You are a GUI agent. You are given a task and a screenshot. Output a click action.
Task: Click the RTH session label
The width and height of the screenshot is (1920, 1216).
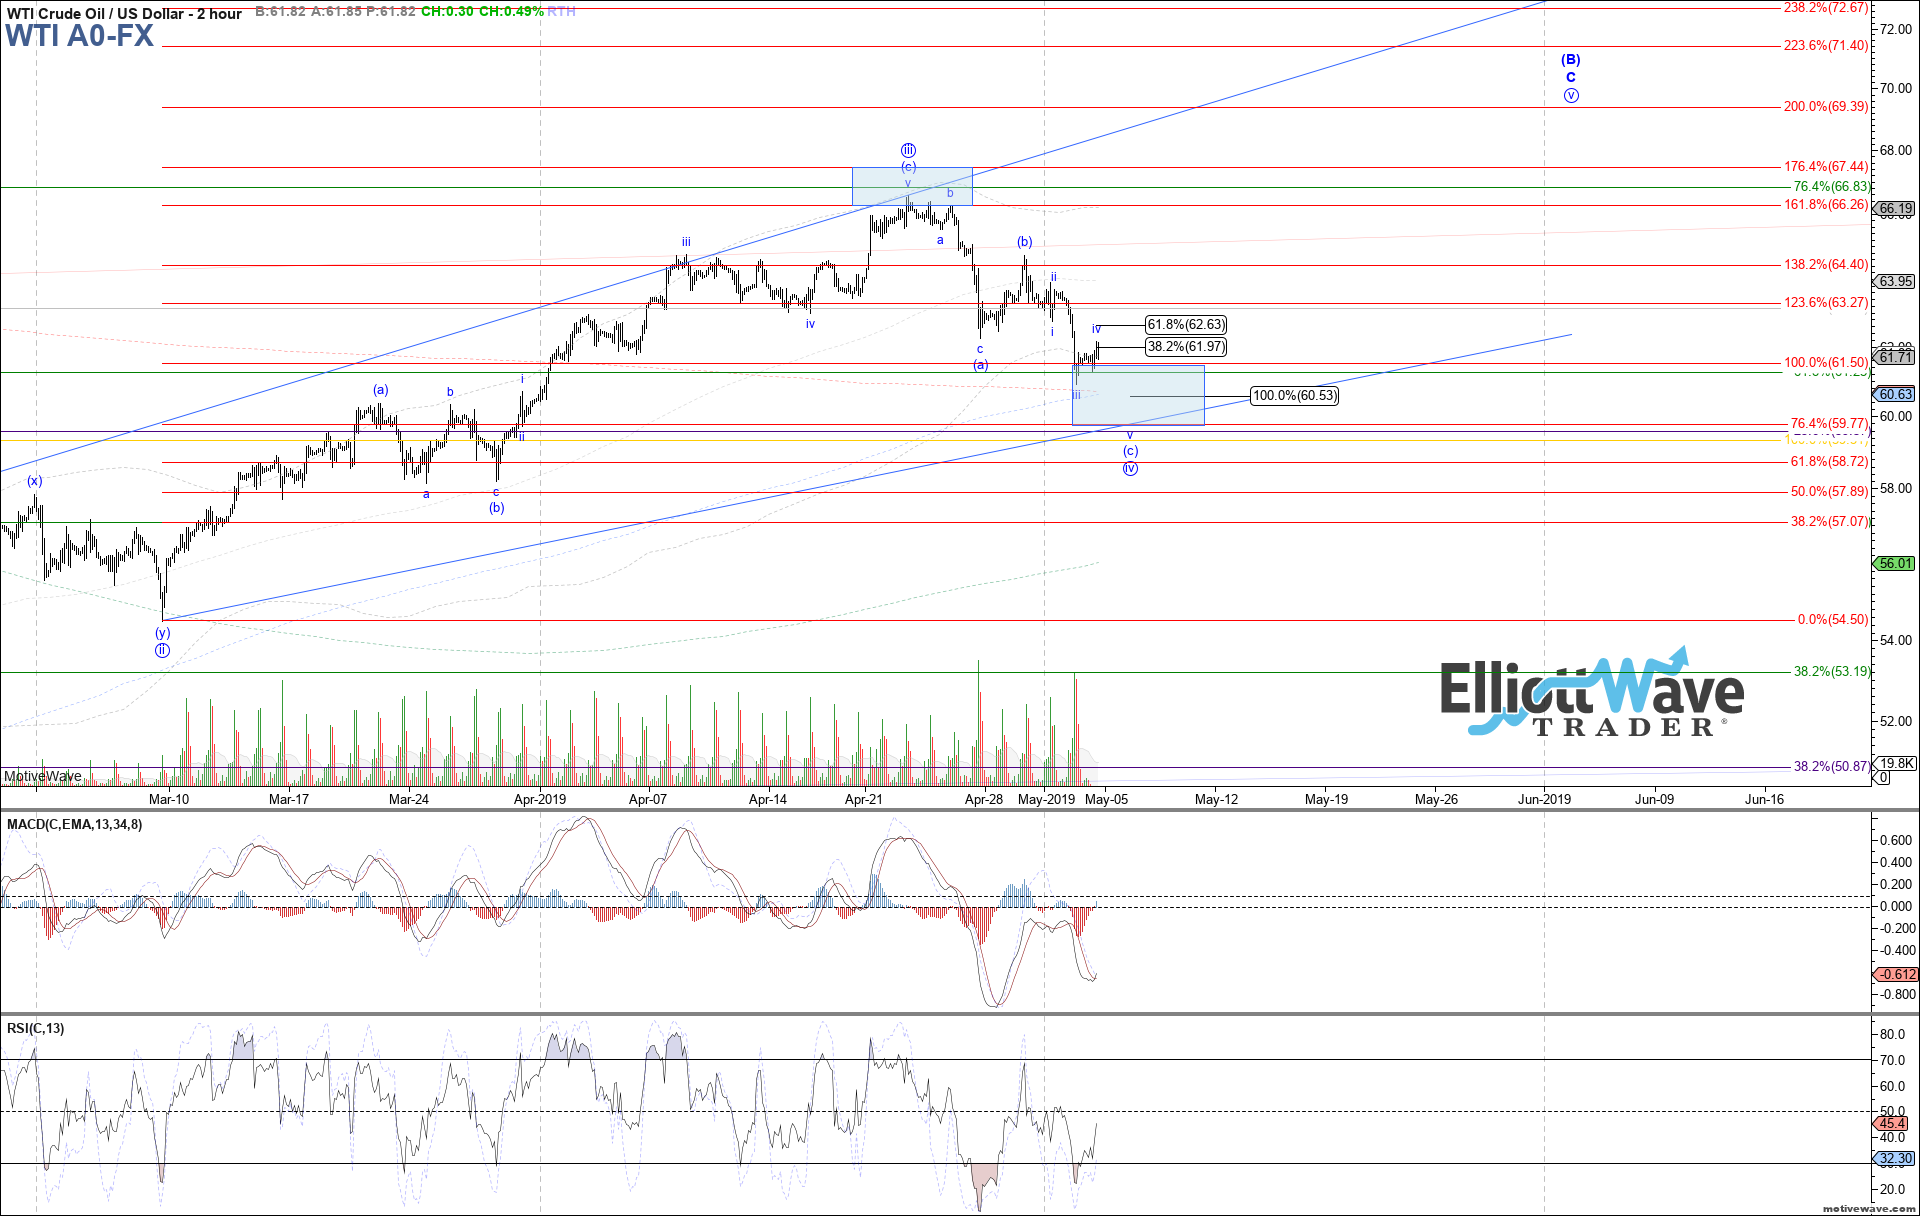[561, 11]
